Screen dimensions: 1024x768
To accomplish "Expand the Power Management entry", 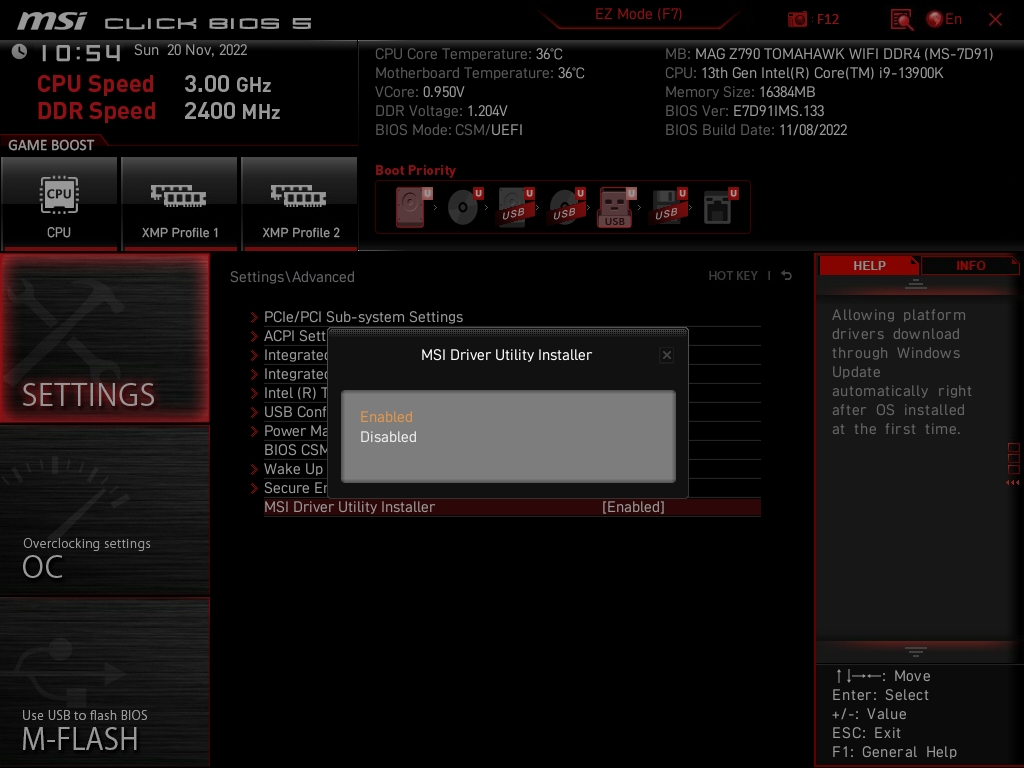I will 295,430.
